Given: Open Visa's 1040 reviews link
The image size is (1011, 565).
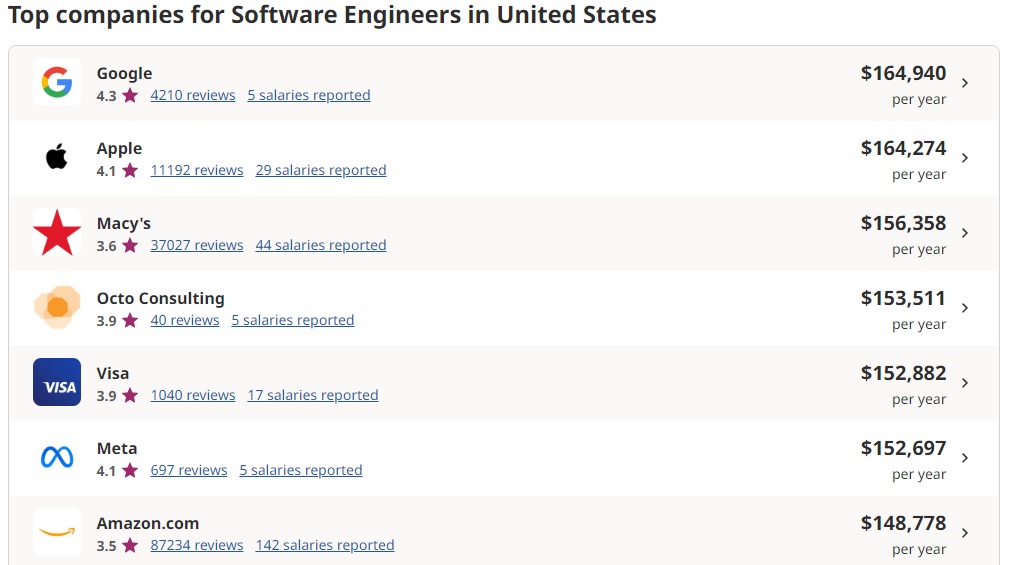Looking at the screenshot, I should point(193,395).
